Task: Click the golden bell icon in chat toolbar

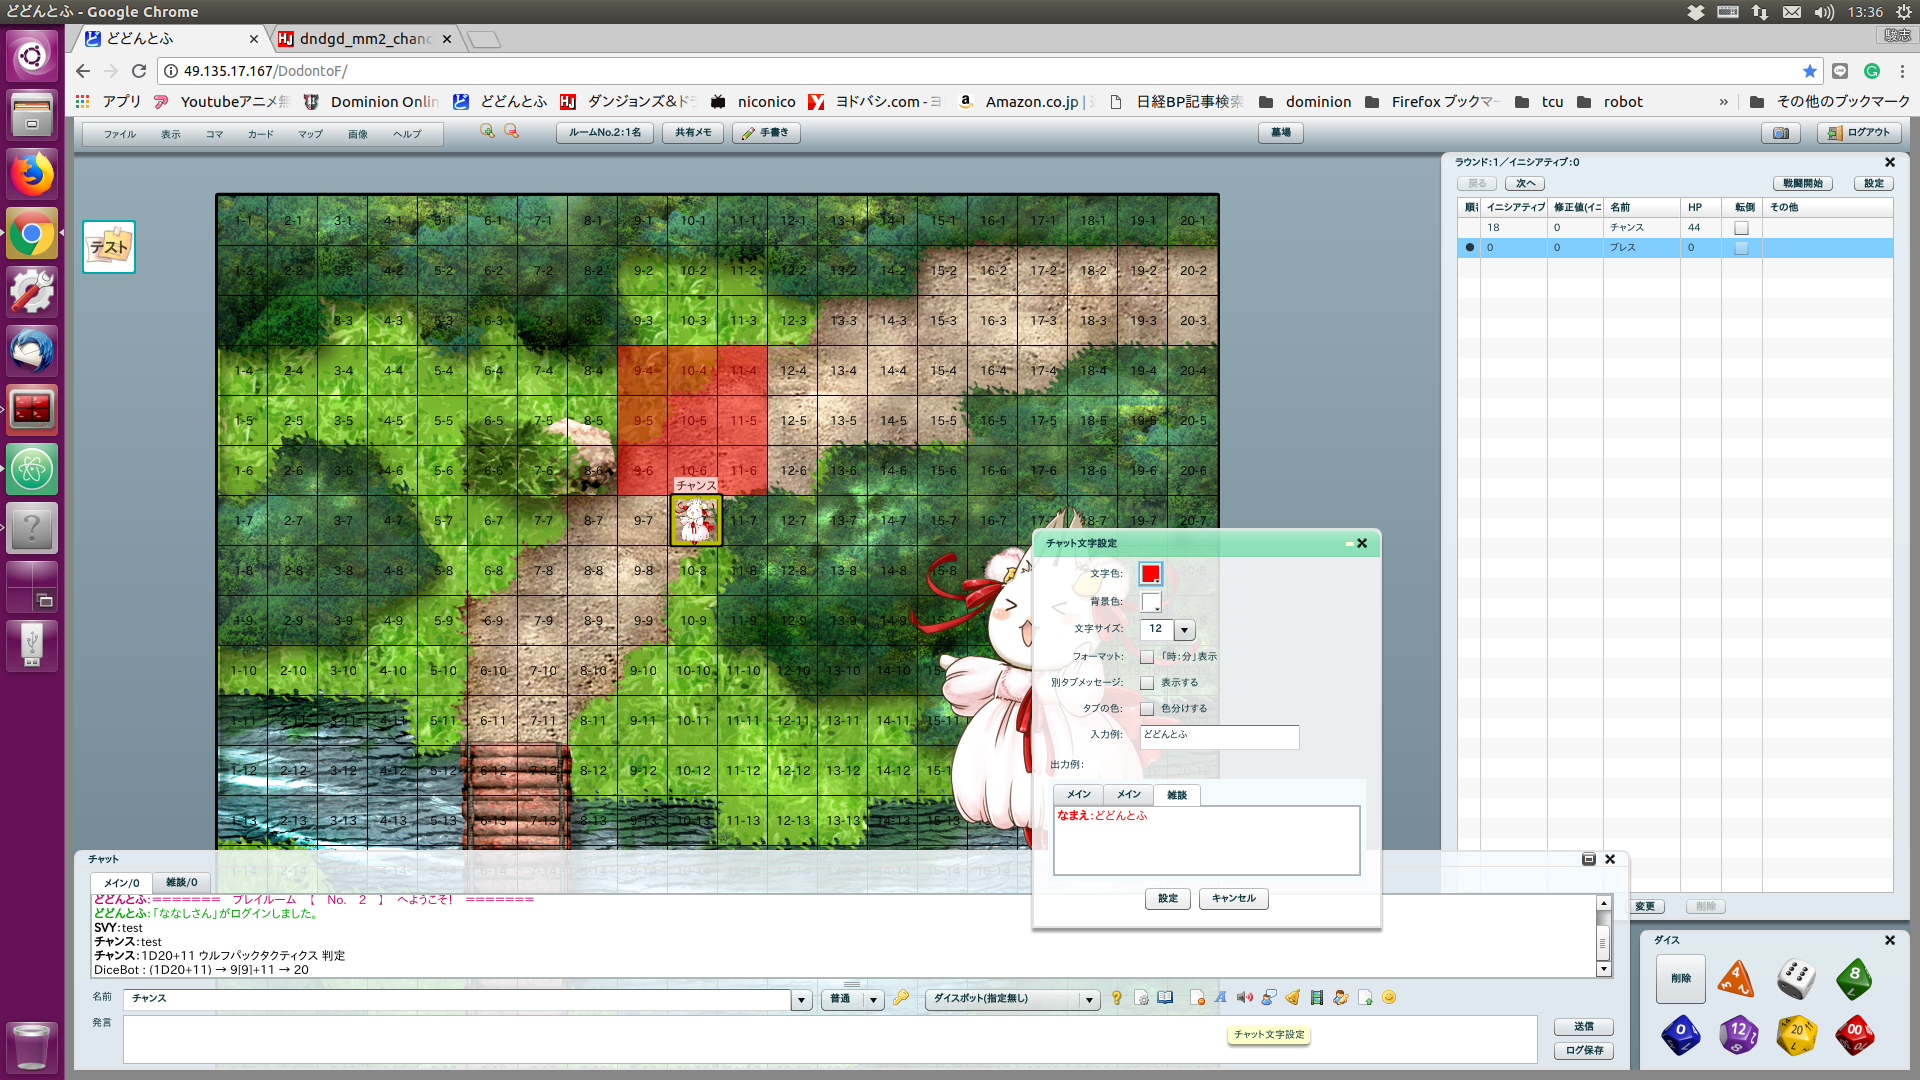Action: (1292, 998)
